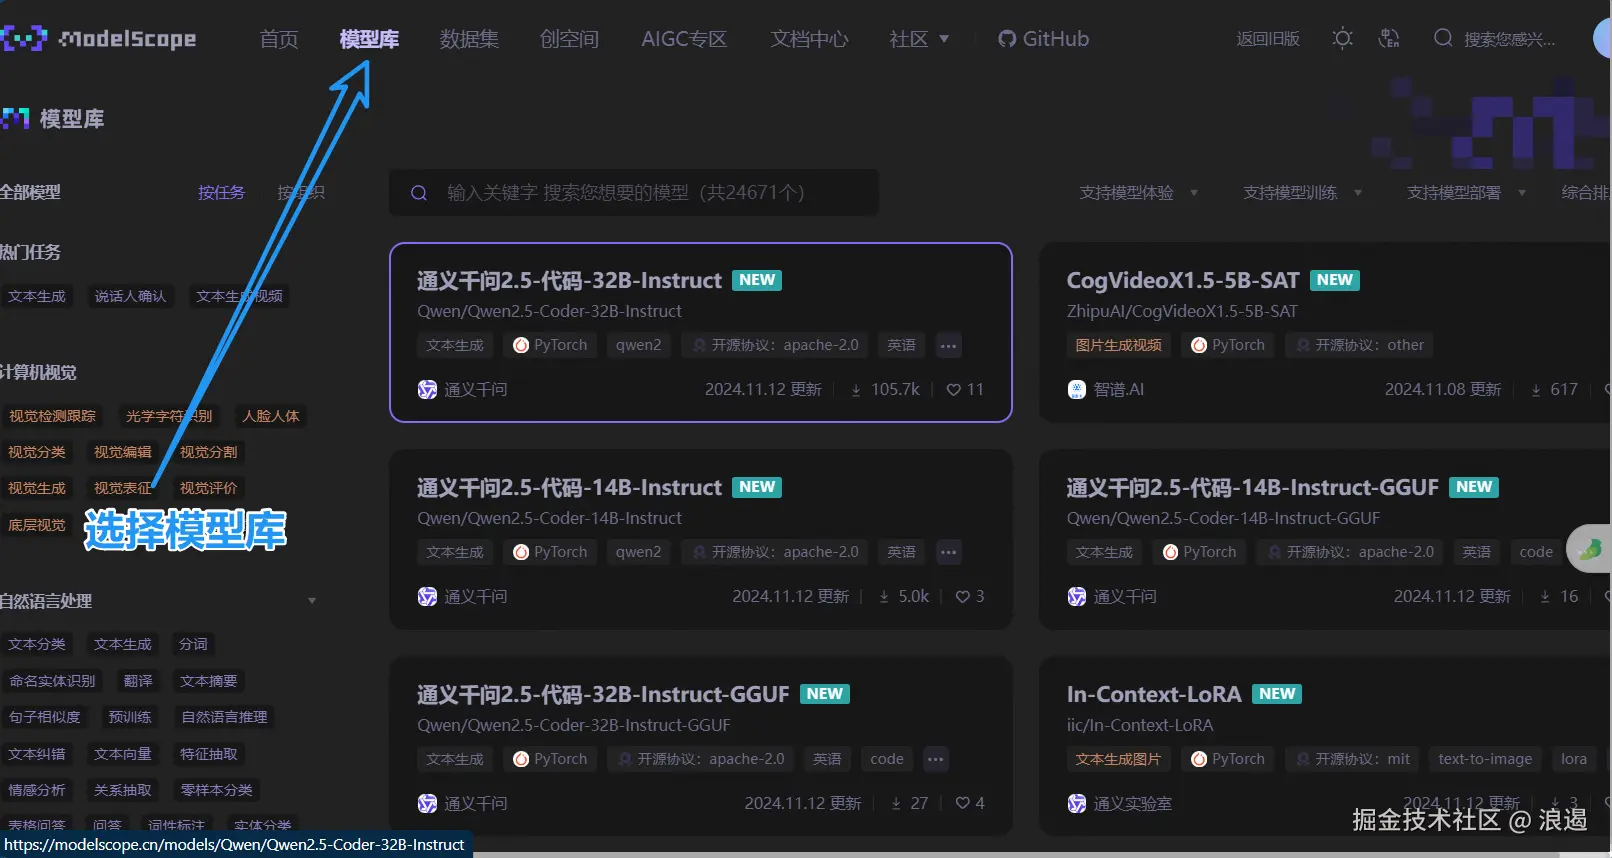Viewport: 1612px width, 858px height.
Task: Click the model keyword search field
Action: tap(634, 192)
